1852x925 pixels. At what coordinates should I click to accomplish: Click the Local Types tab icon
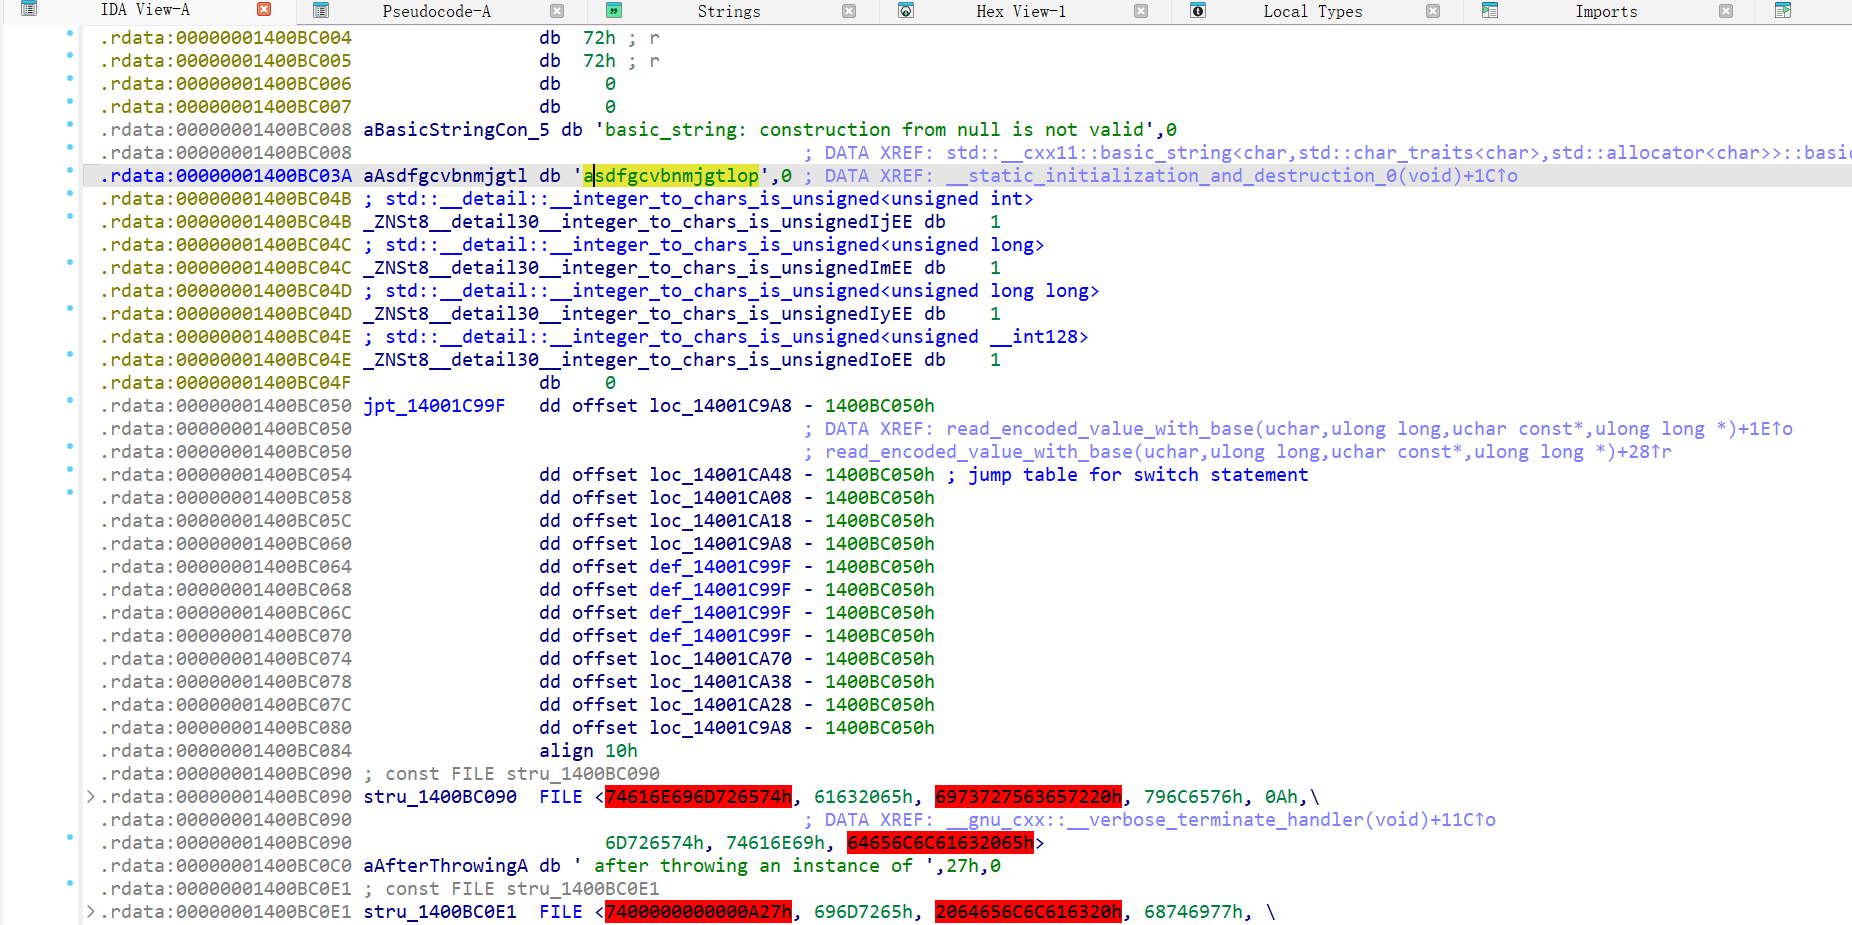pyautogui.click(x=1198, y=11)
